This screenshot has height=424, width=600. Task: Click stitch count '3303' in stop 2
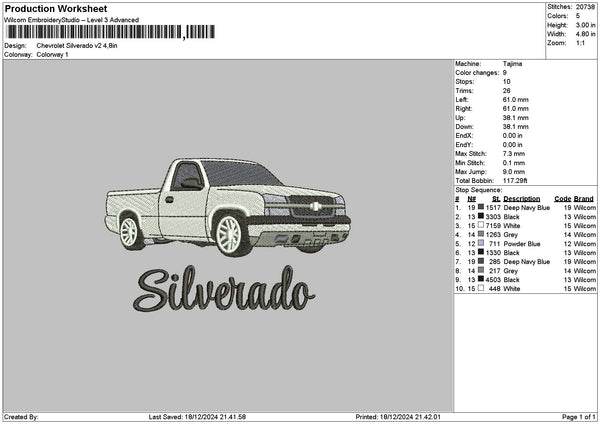coord(493,217)
